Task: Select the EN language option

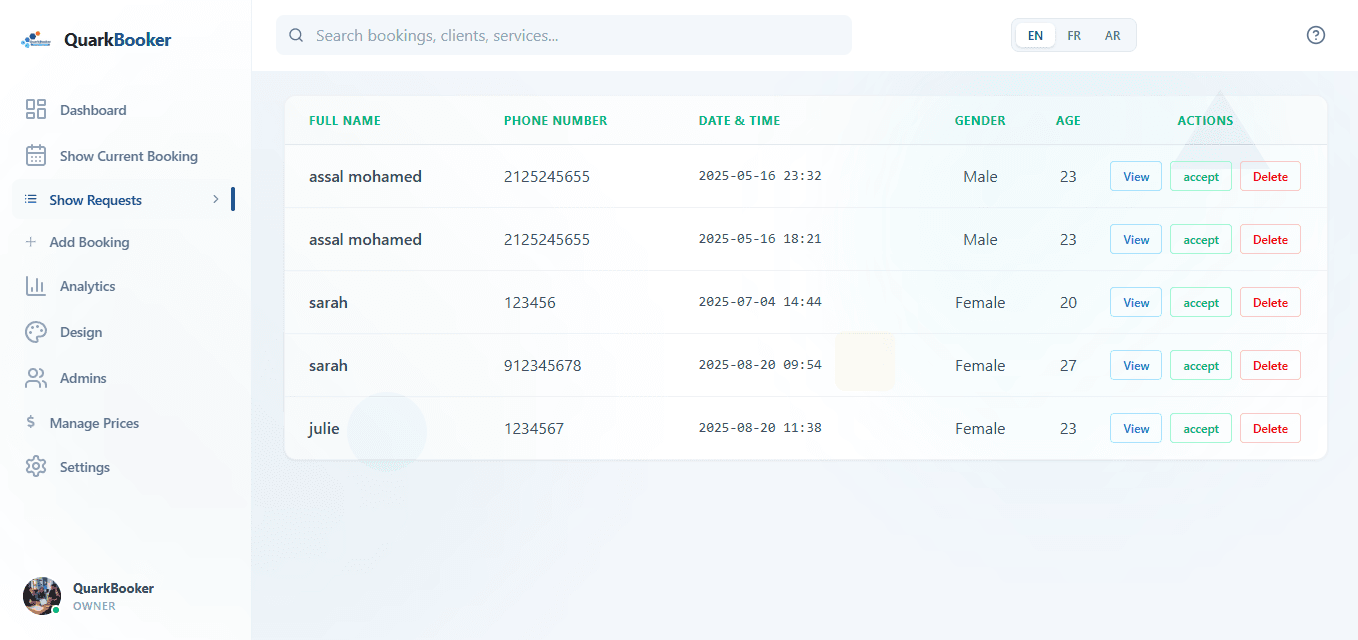Action: (x=1034, y=35)
